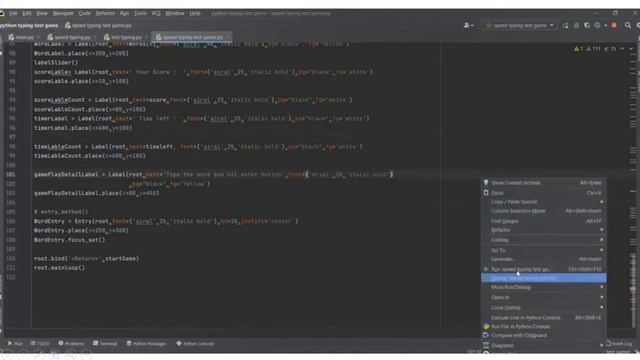The image size is (640, 360).
Task: Open the Tools menu
Action: 140,13
